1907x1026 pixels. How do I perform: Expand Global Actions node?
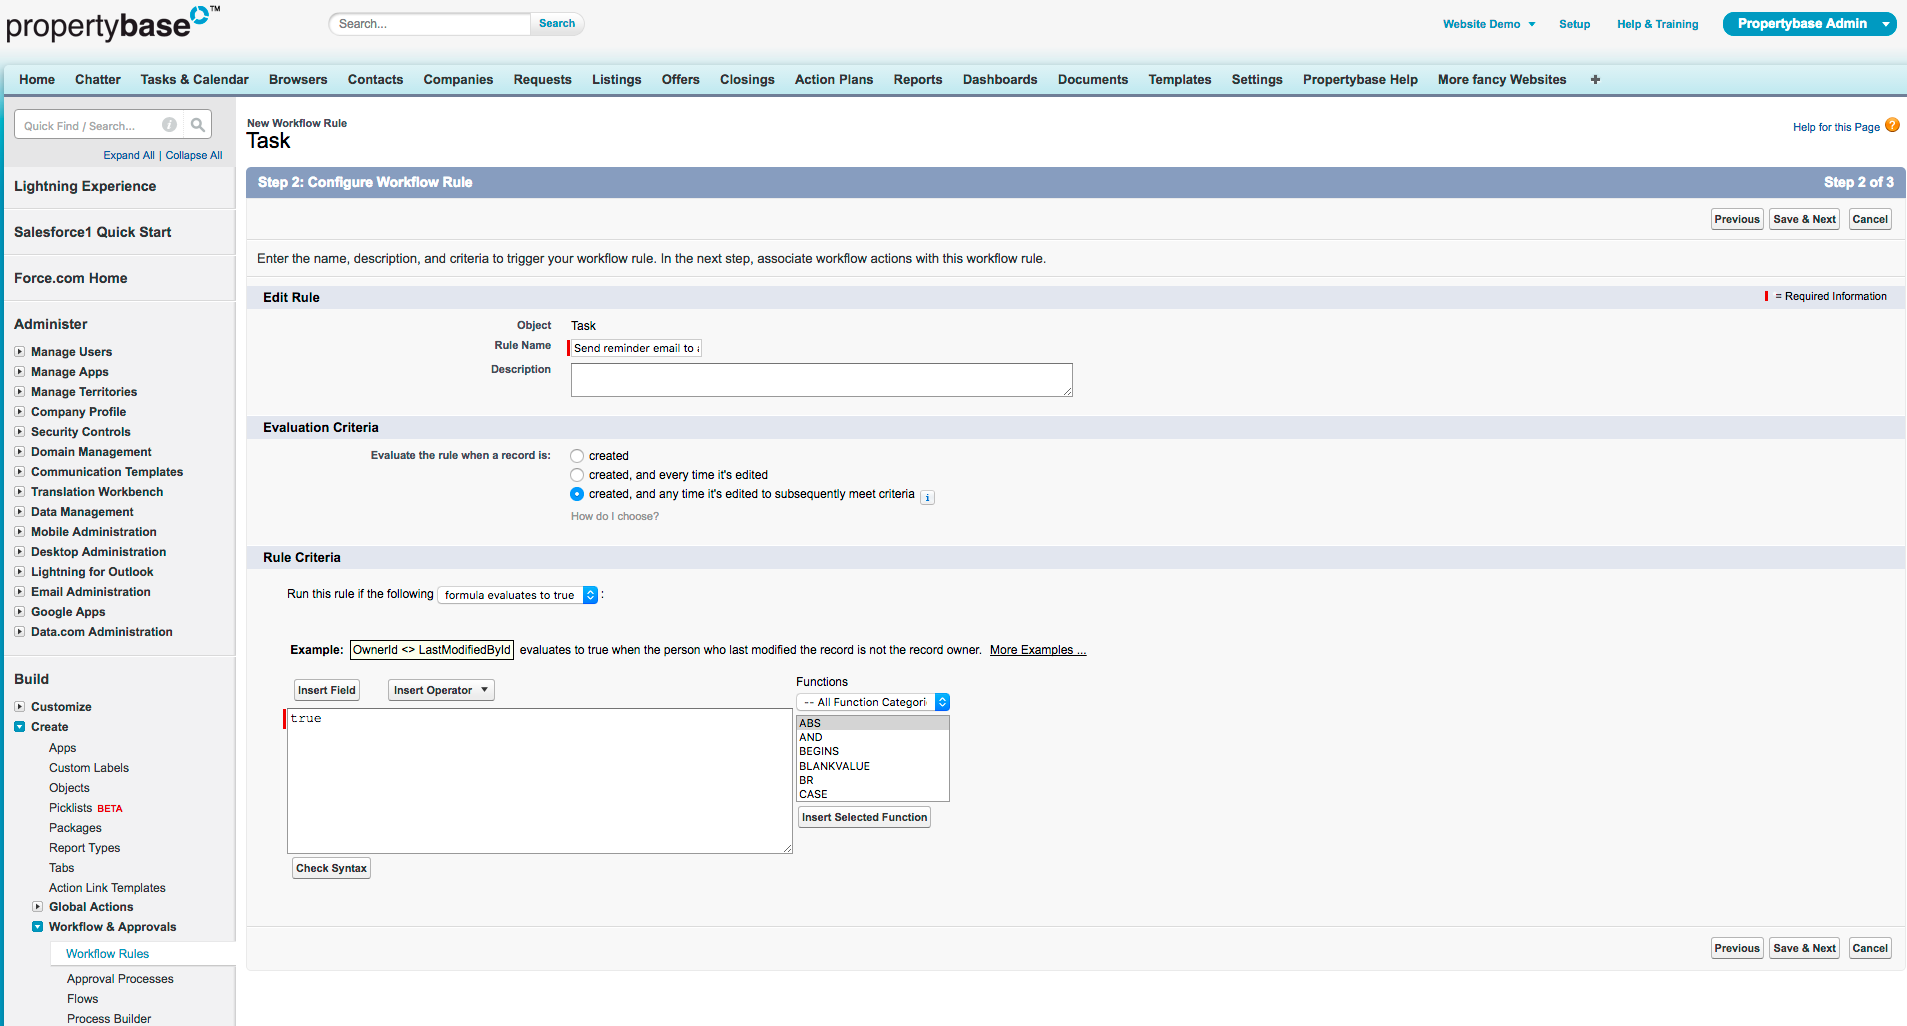coord(37,907)
